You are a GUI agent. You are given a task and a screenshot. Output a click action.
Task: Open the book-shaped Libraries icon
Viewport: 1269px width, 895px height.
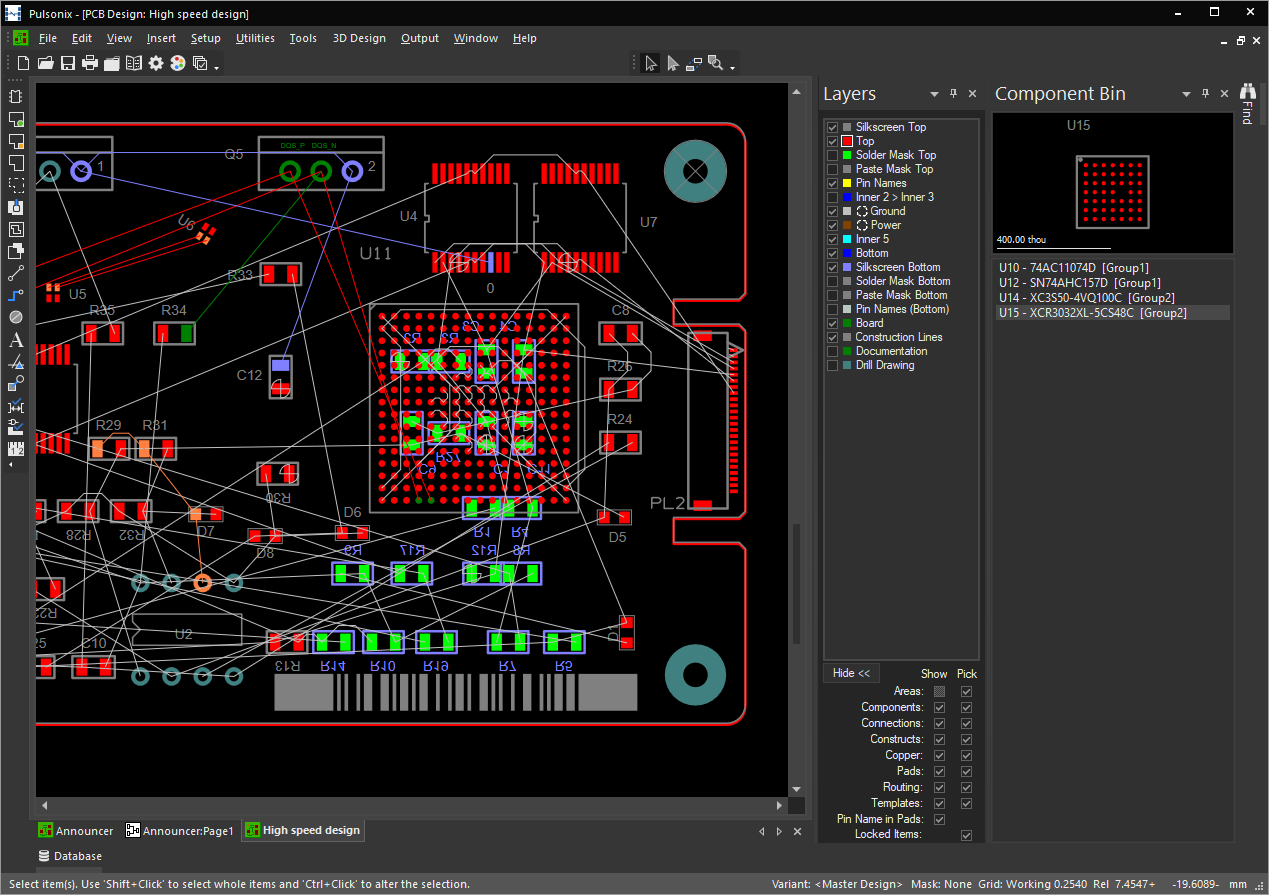[x=134, y=63]
